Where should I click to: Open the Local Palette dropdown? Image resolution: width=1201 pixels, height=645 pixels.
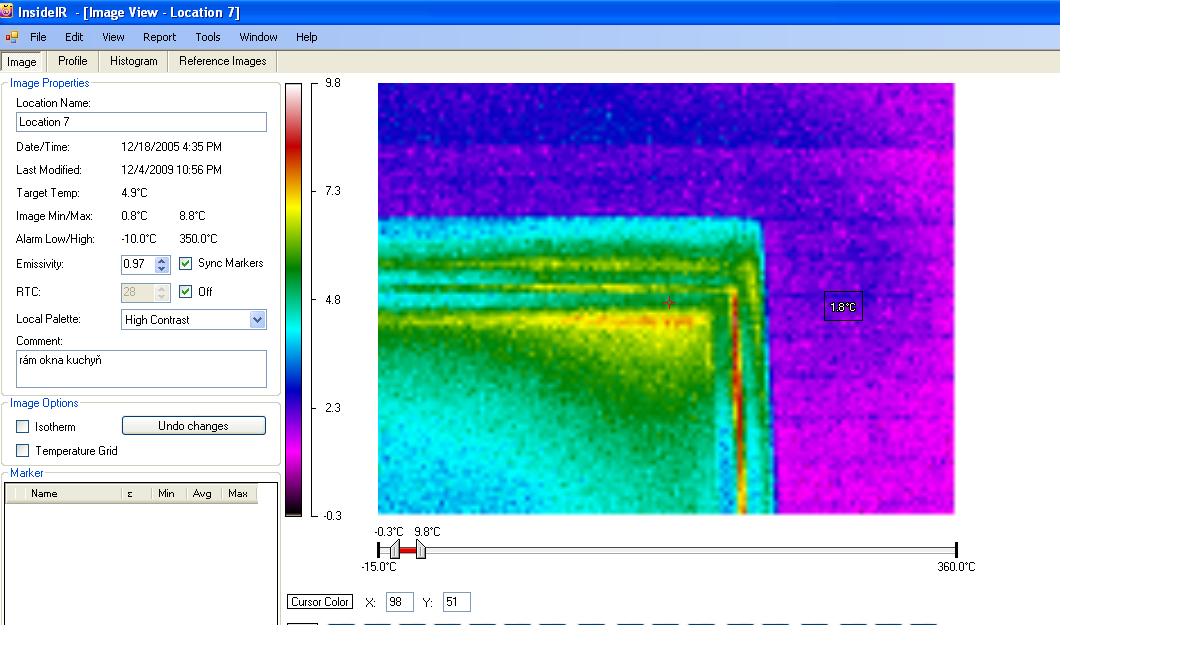coord(257,320)
